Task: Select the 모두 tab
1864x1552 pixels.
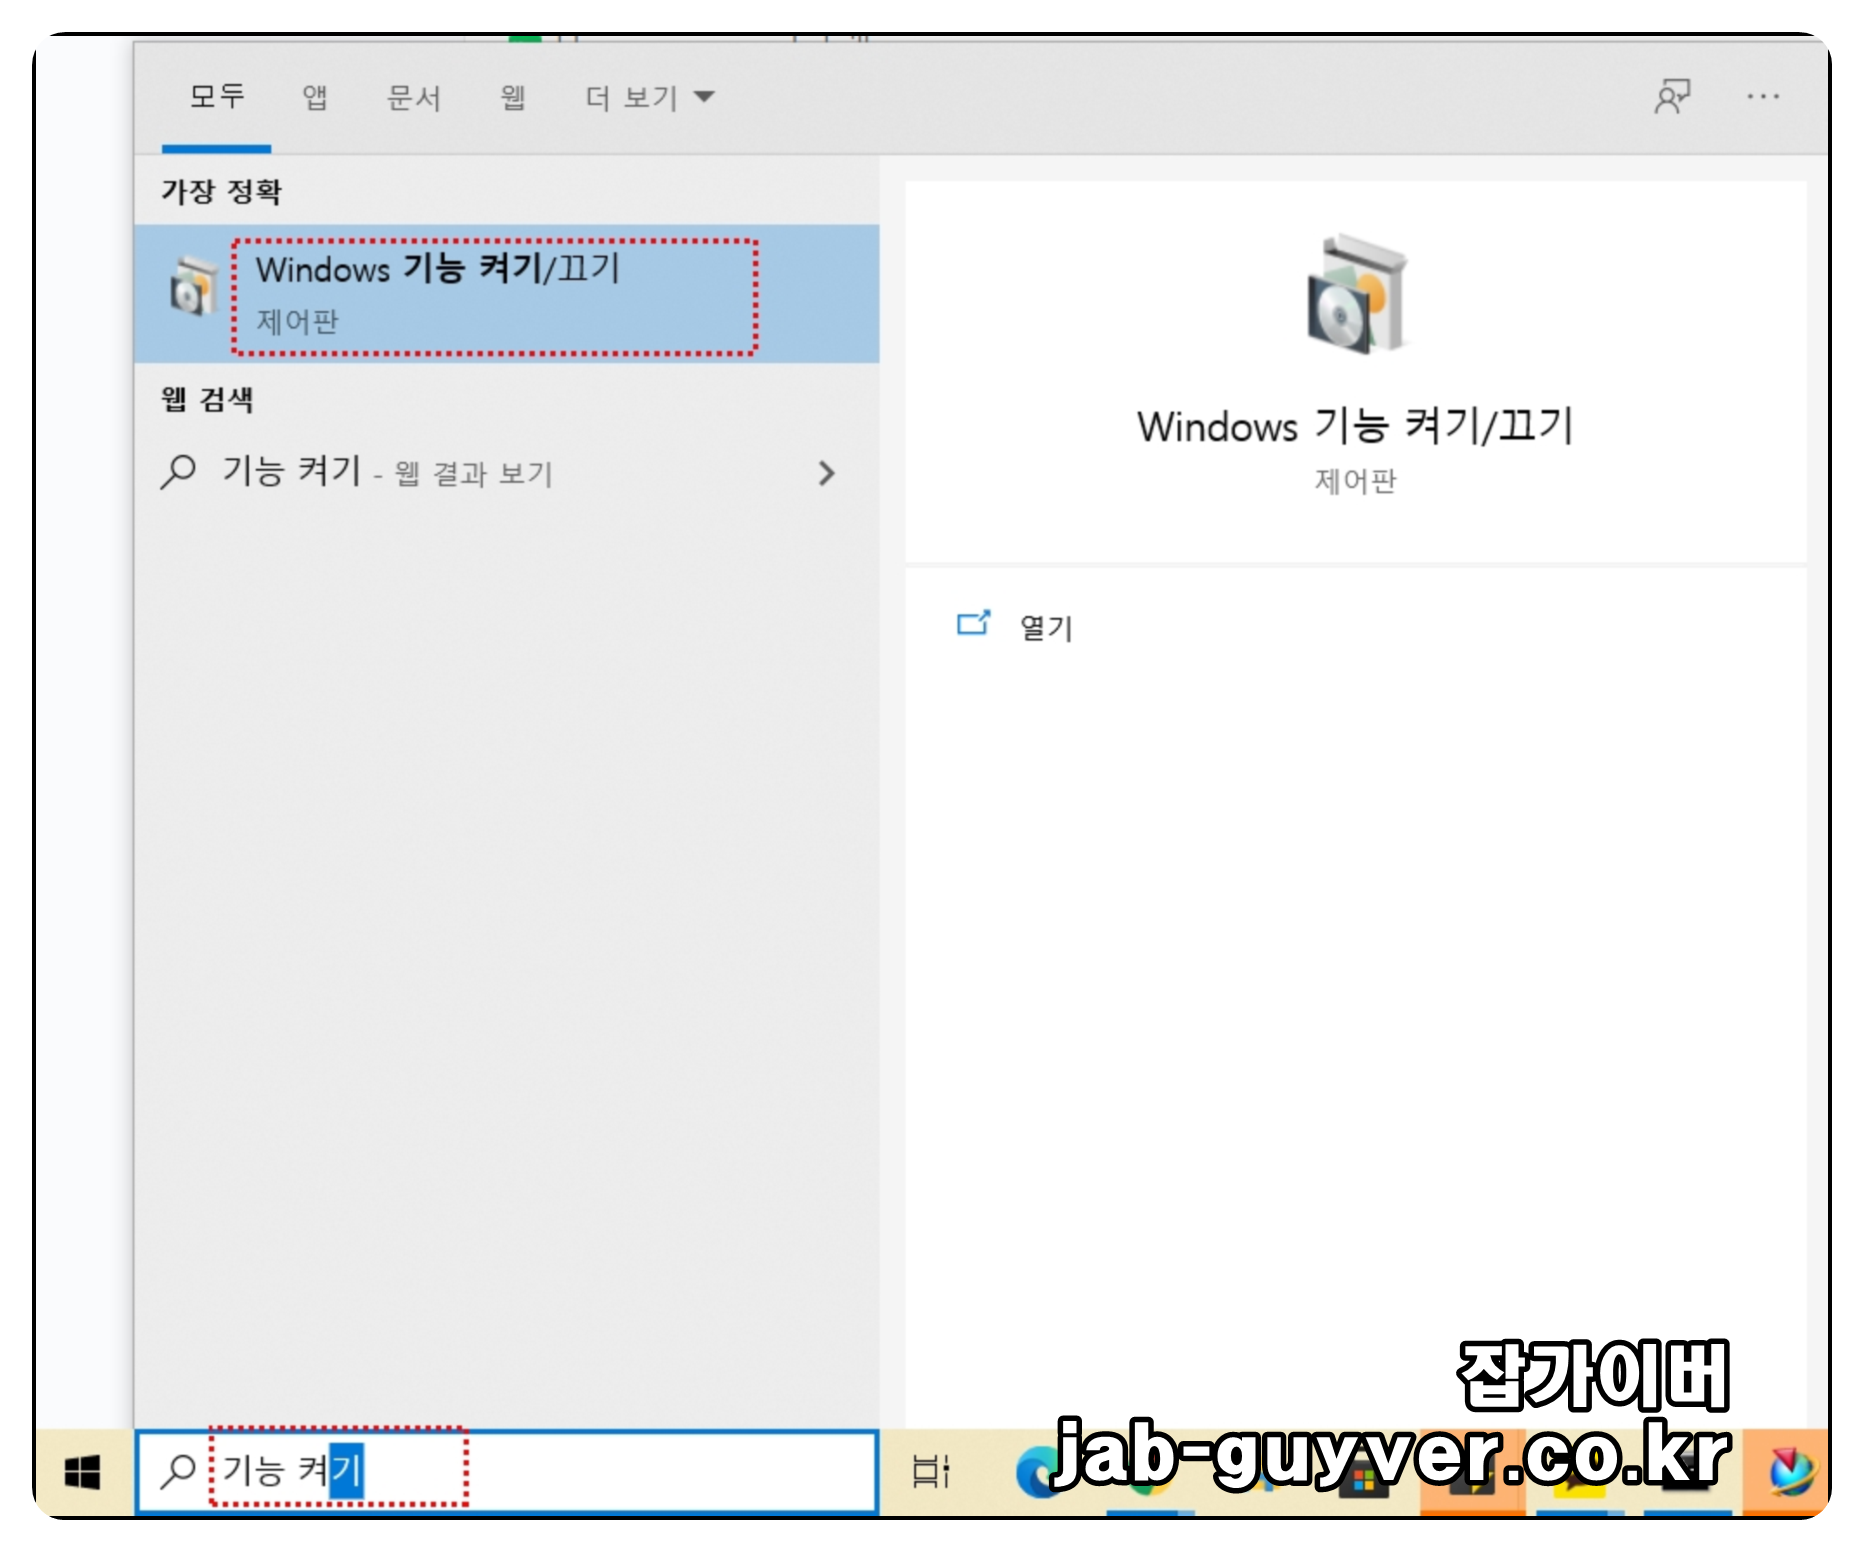Action: pyautogui.click(x=217, y=97)
